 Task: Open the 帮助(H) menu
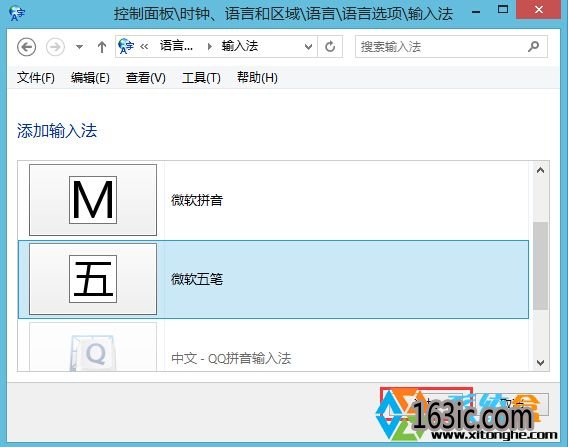coord(257,78)
